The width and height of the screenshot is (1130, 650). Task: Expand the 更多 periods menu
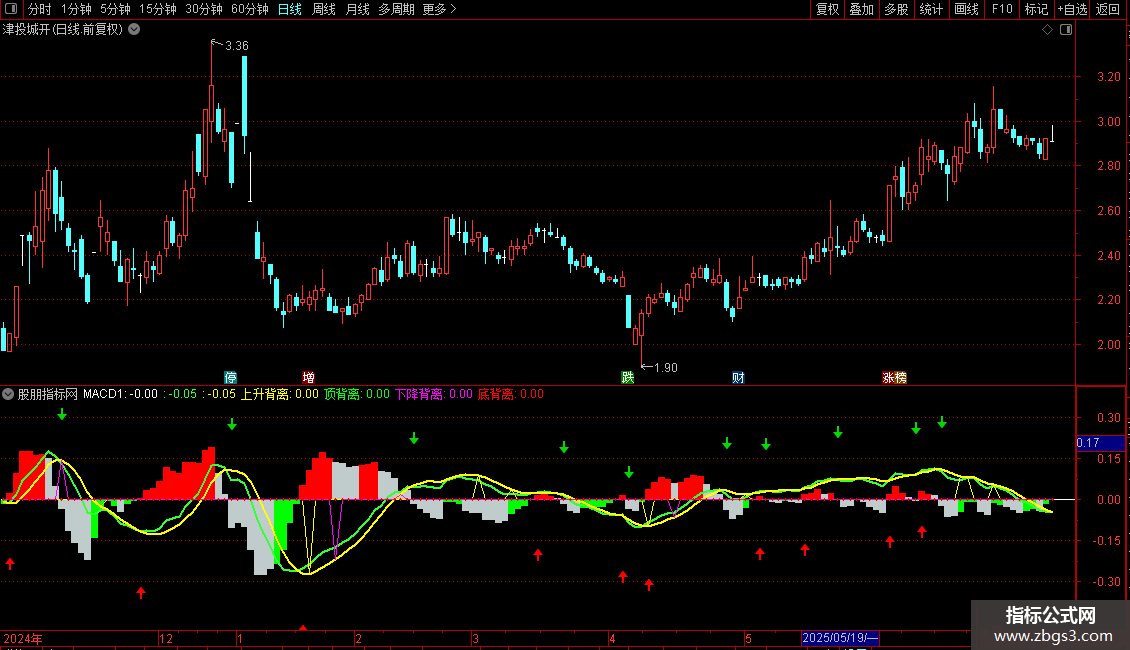pos(439,9)
